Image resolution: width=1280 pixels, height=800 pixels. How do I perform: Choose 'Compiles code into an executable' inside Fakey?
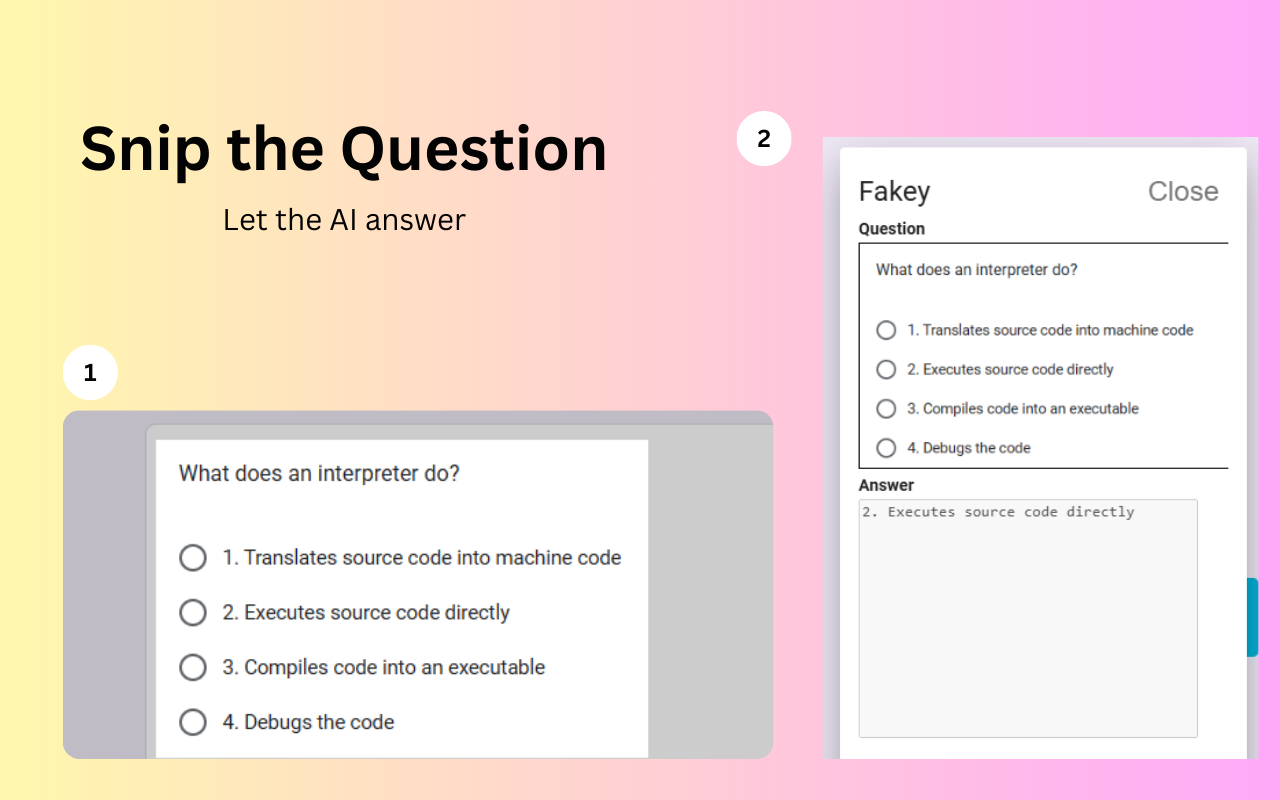886,408
